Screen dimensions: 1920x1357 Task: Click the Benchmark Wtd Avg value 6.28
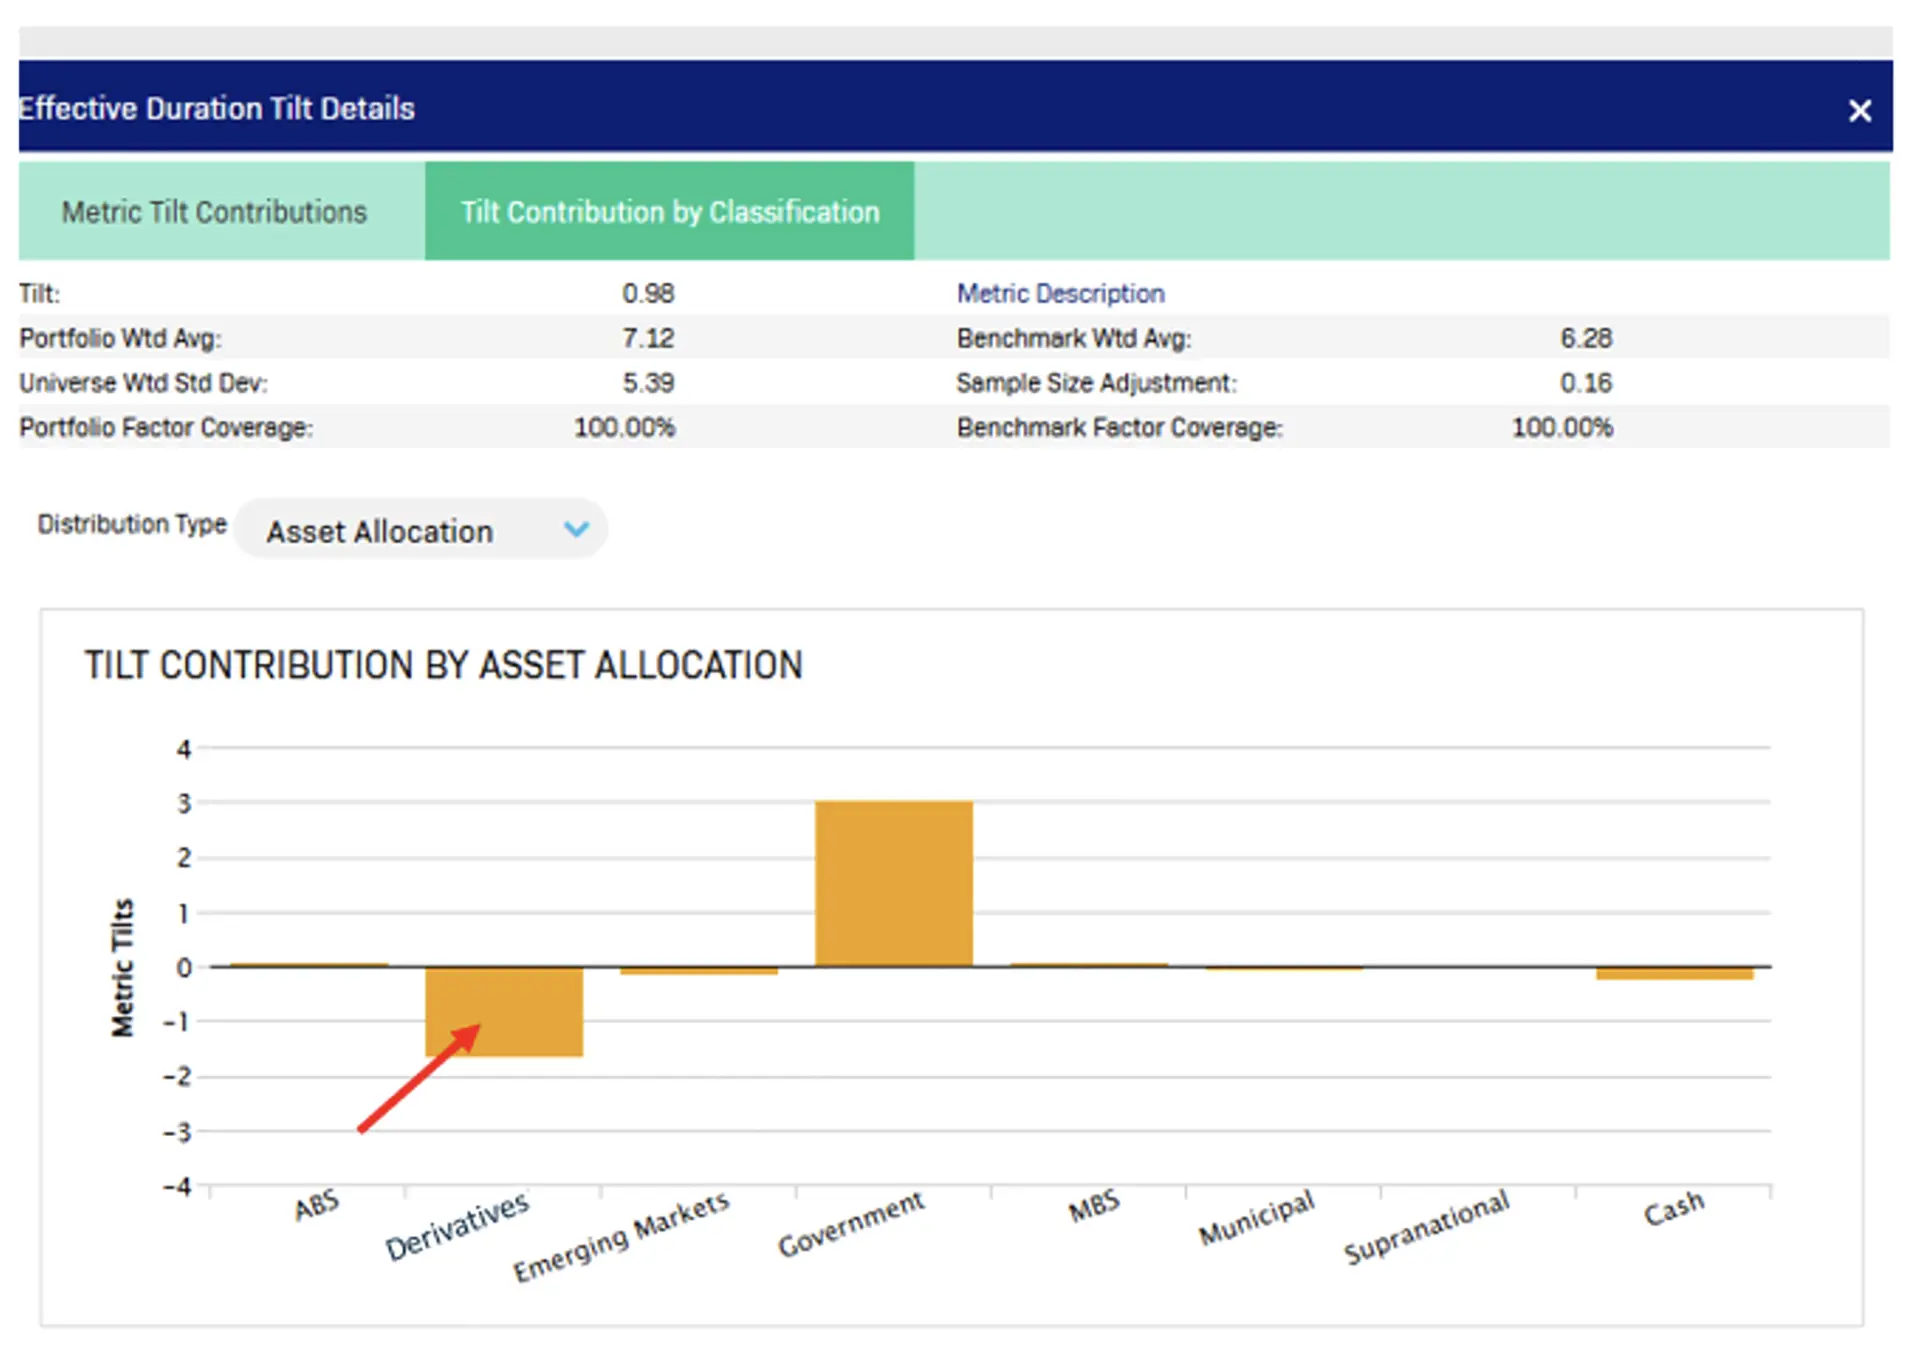tap(1586, 338)
